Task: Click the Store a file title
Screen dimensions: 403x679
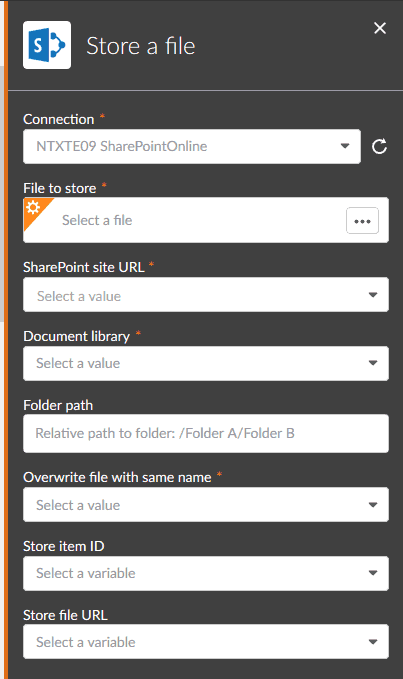Action: tap(141, 46)
